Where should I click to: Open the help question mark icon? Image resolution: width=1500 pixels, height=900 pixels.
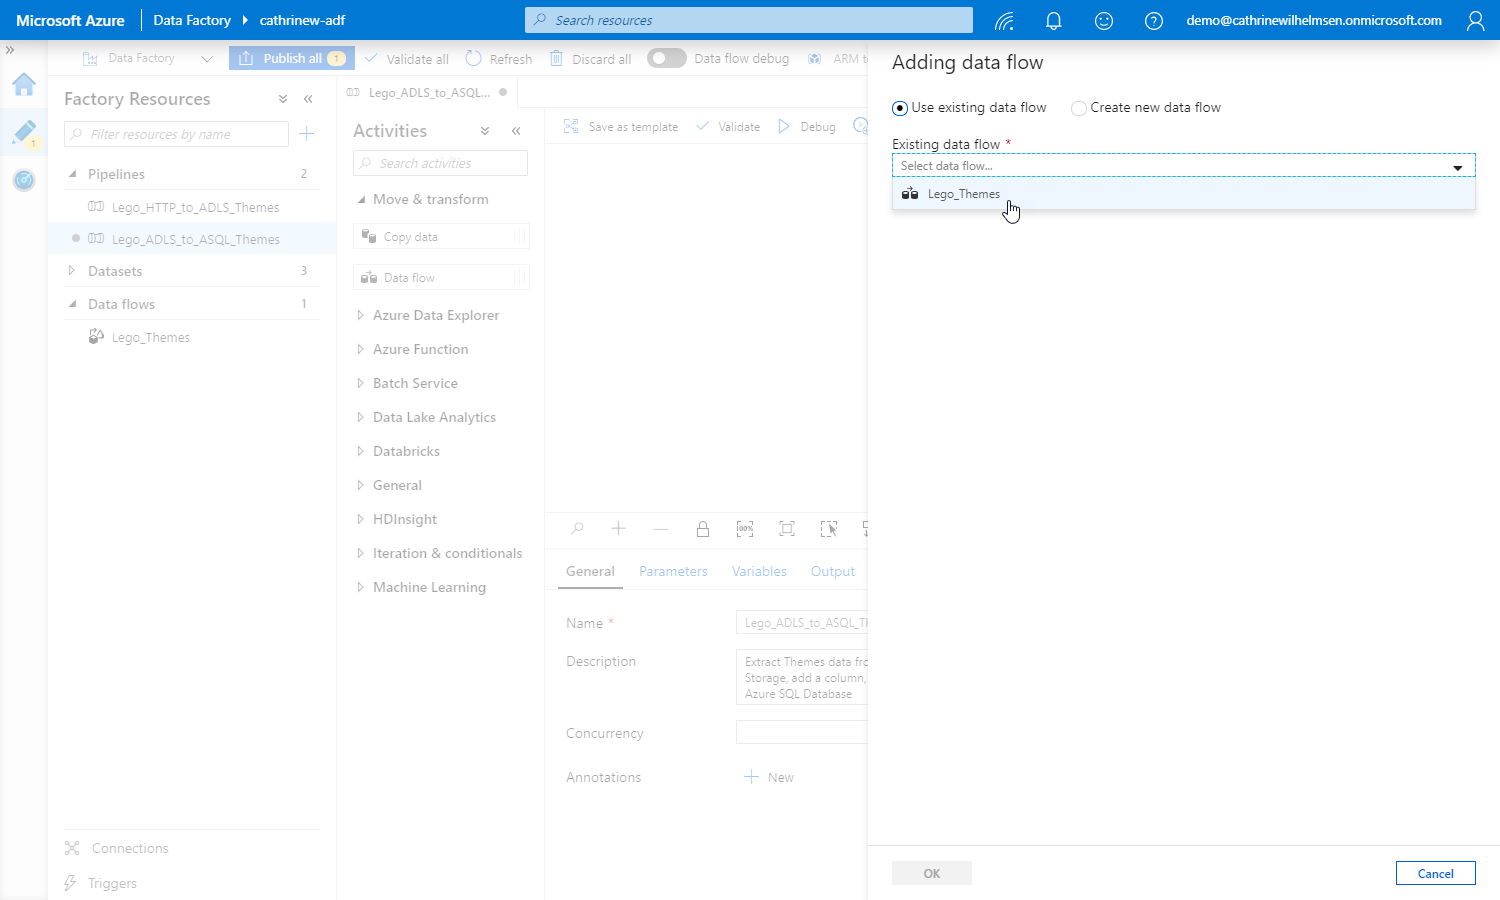1153,20
